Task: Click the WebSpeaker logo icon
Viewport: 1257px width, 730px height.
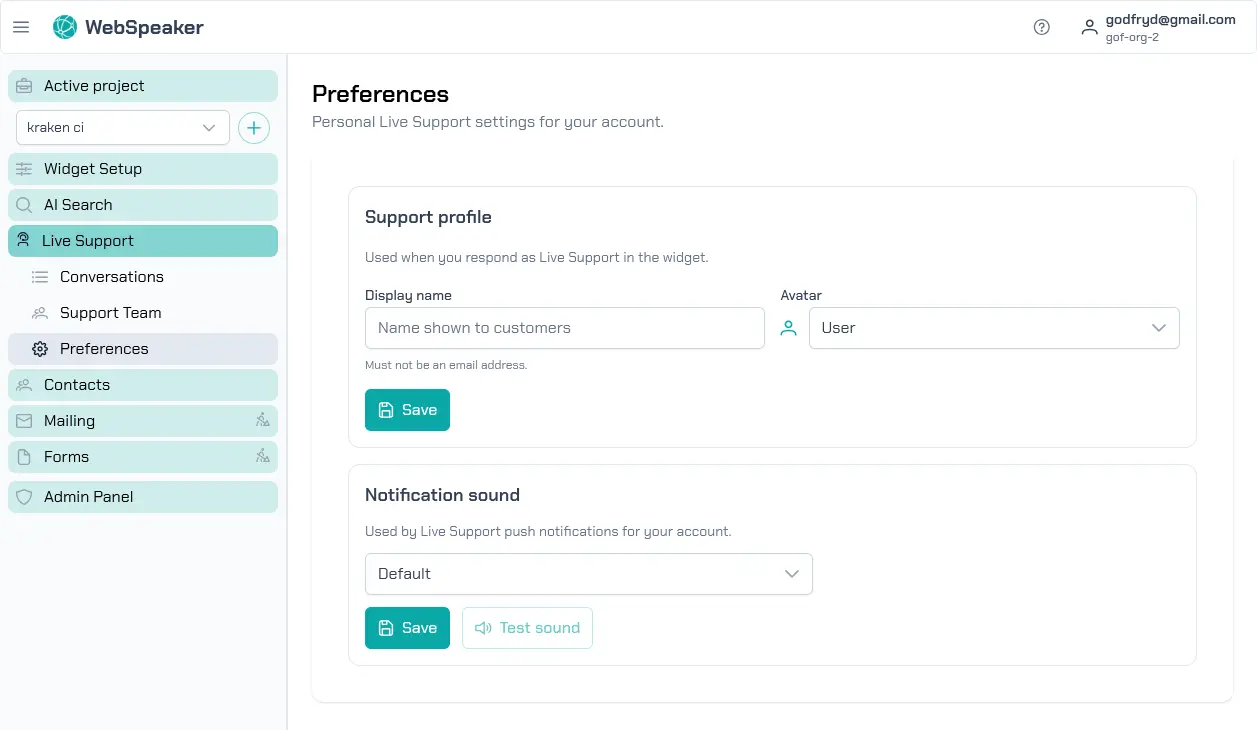Action: (64, 27)
